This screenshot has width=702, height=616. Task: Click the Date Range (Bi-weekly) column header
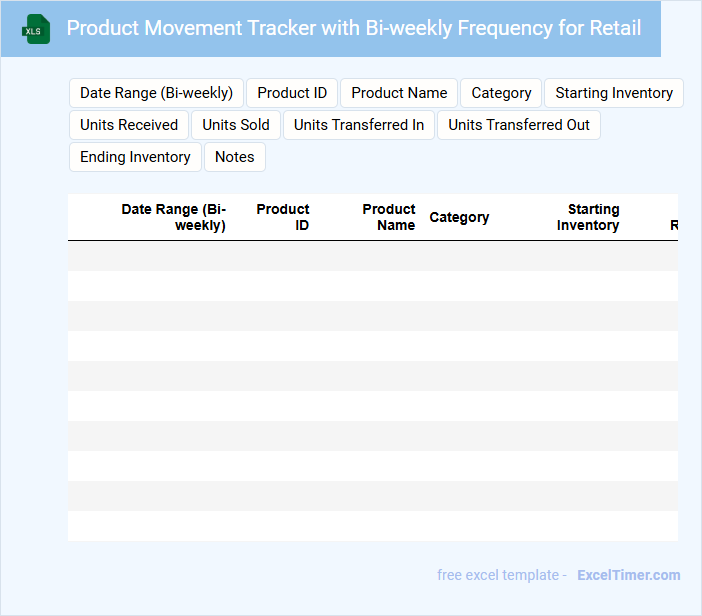pyautogui.click(x=173, y=217)
